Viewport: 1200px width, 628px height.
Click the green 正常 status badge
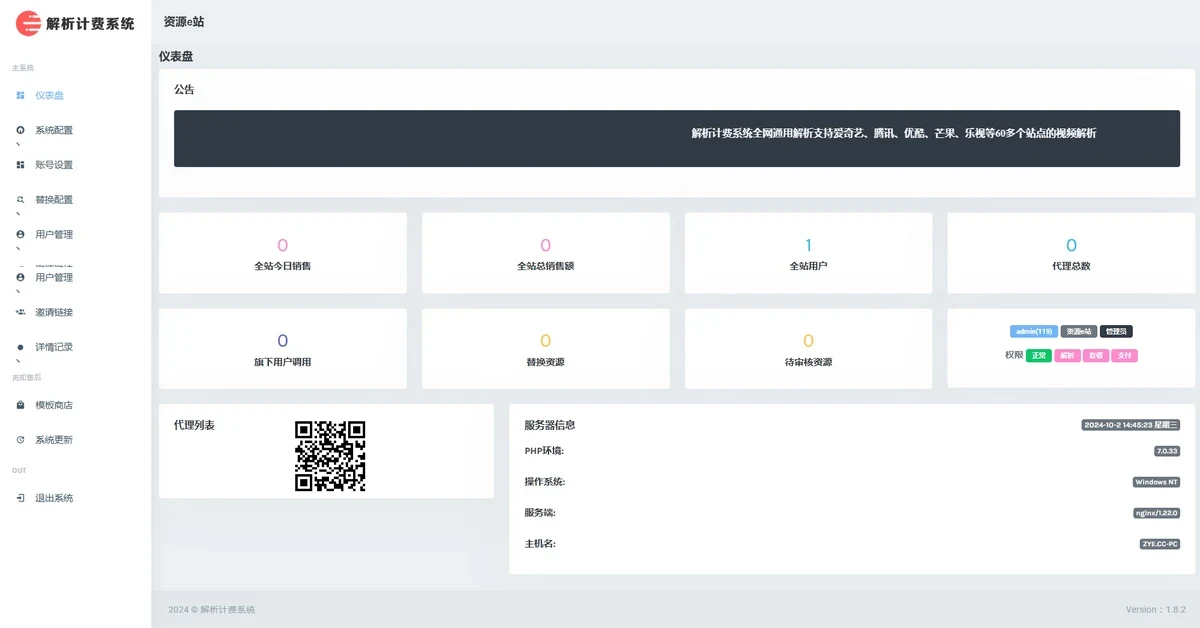tap(1038, 355)
